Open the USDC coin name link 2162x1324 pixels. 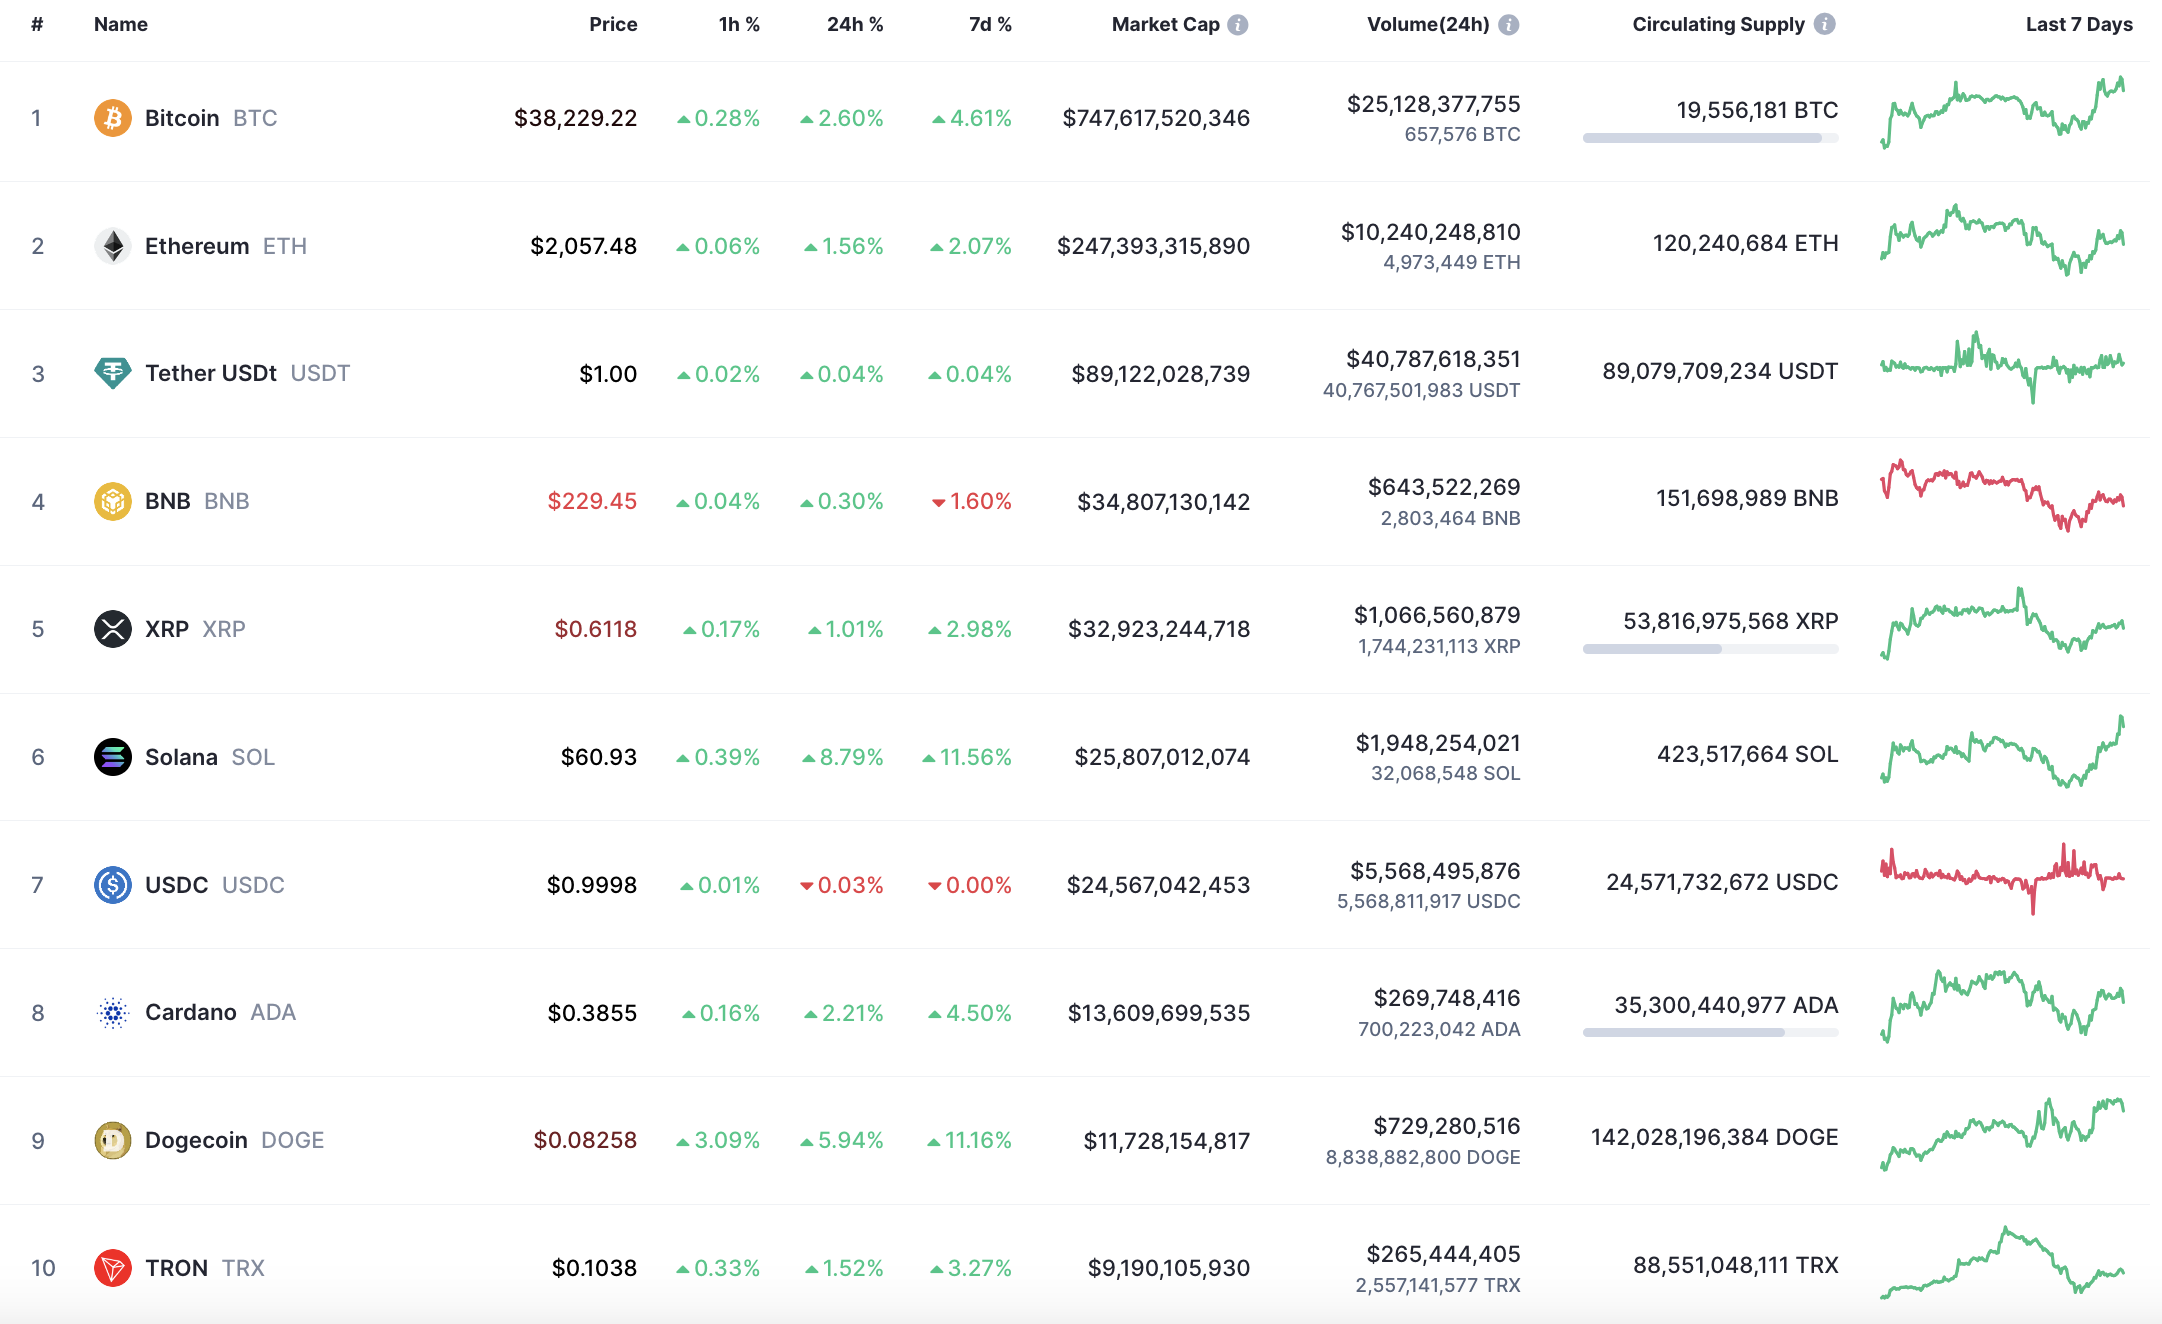pos(177,885)
